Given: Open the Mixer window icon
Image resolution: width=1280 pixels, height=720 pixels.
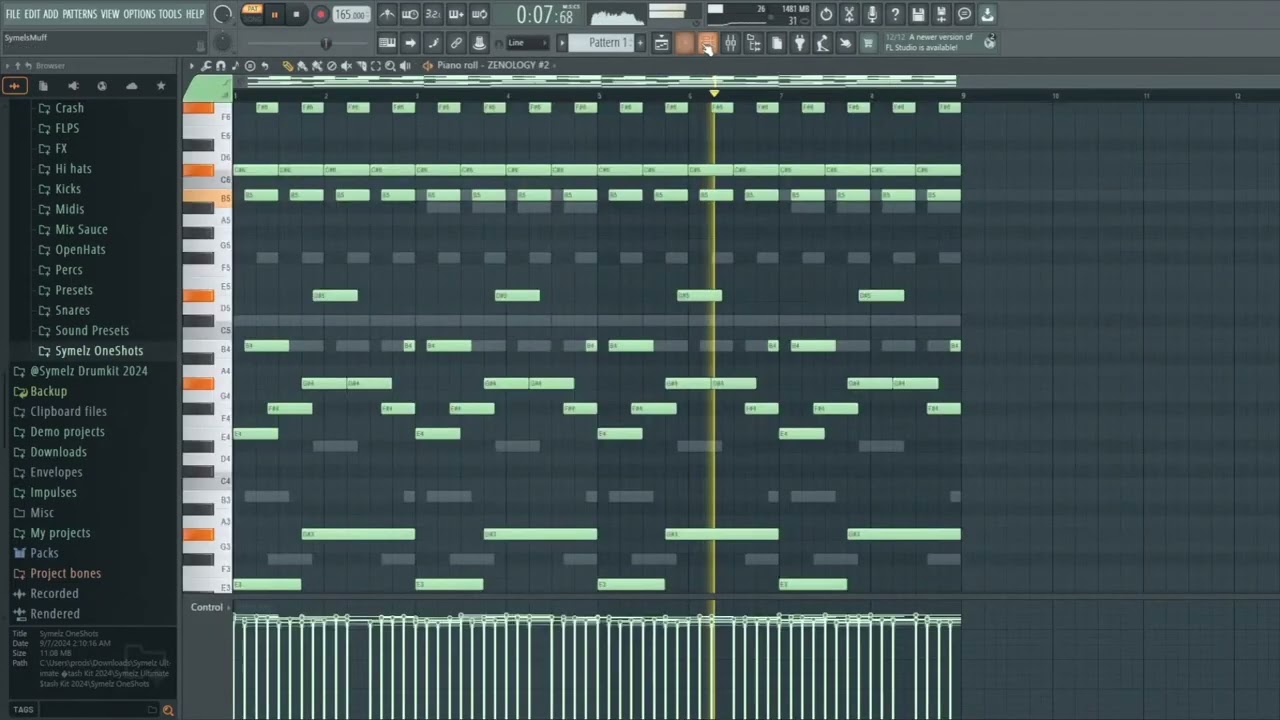Looking at the screenshot, I should coord(730,43).
